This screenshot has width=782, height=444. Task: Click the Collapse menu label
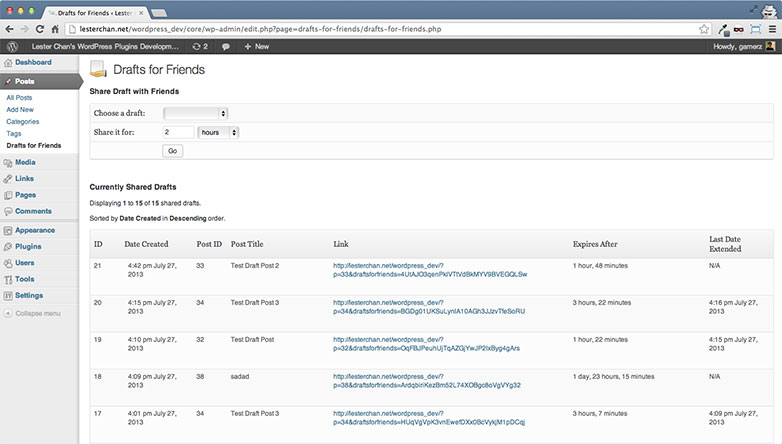click(38, 313)
